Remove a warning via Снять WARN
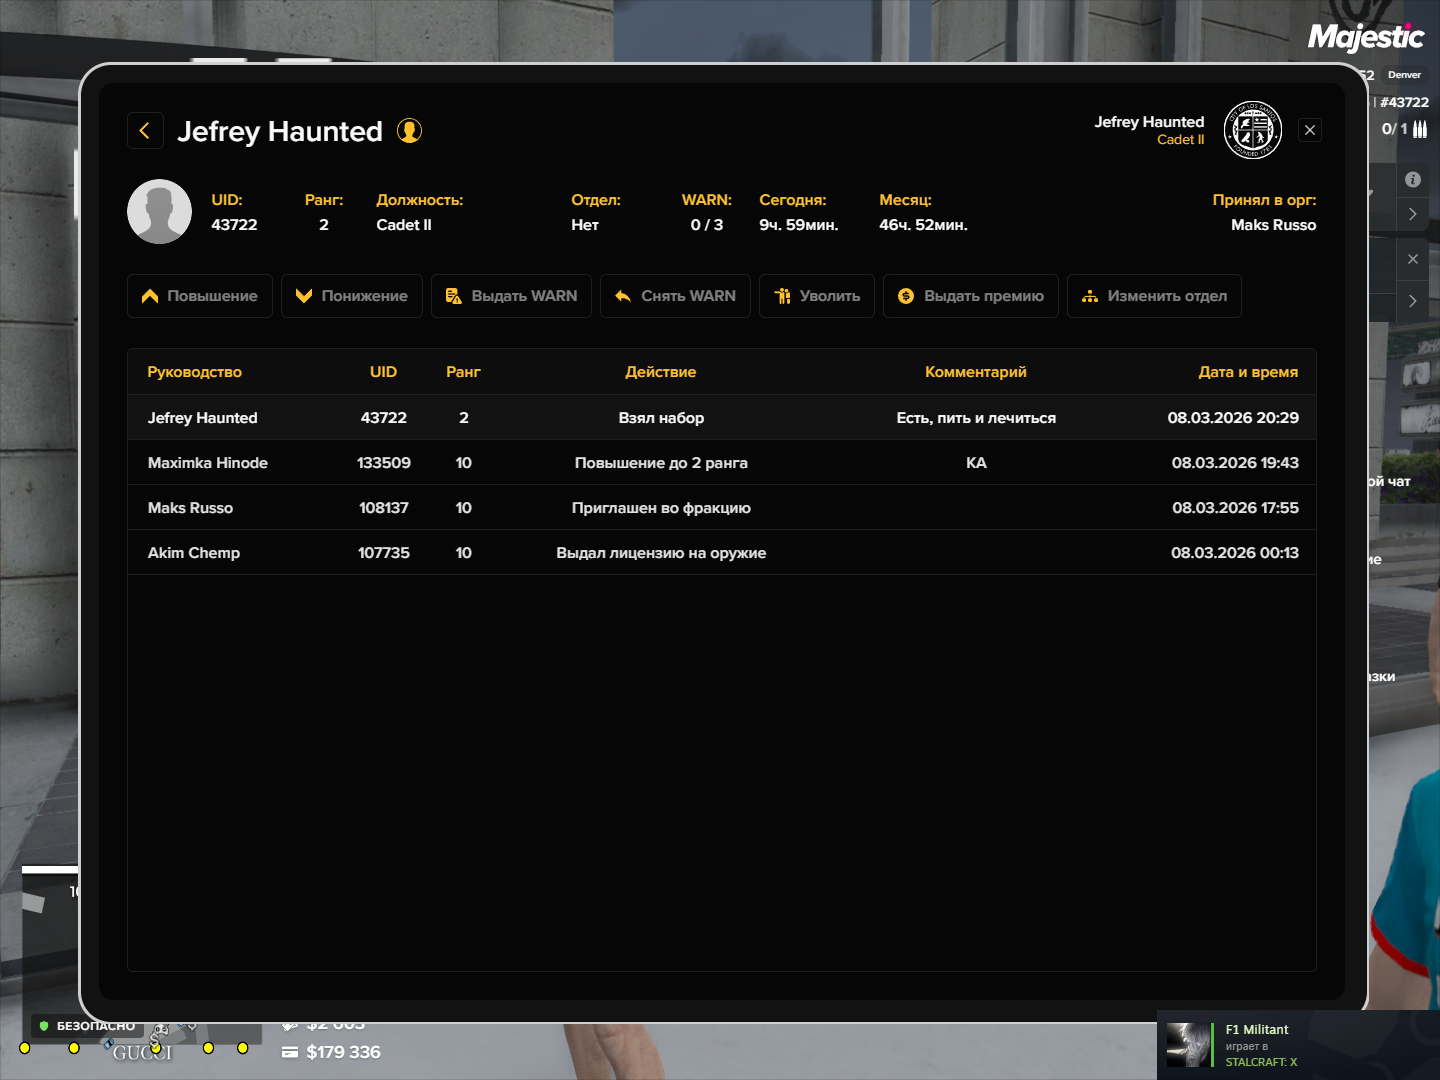This screenshot has width=1440, height=1080. point(675,296)
